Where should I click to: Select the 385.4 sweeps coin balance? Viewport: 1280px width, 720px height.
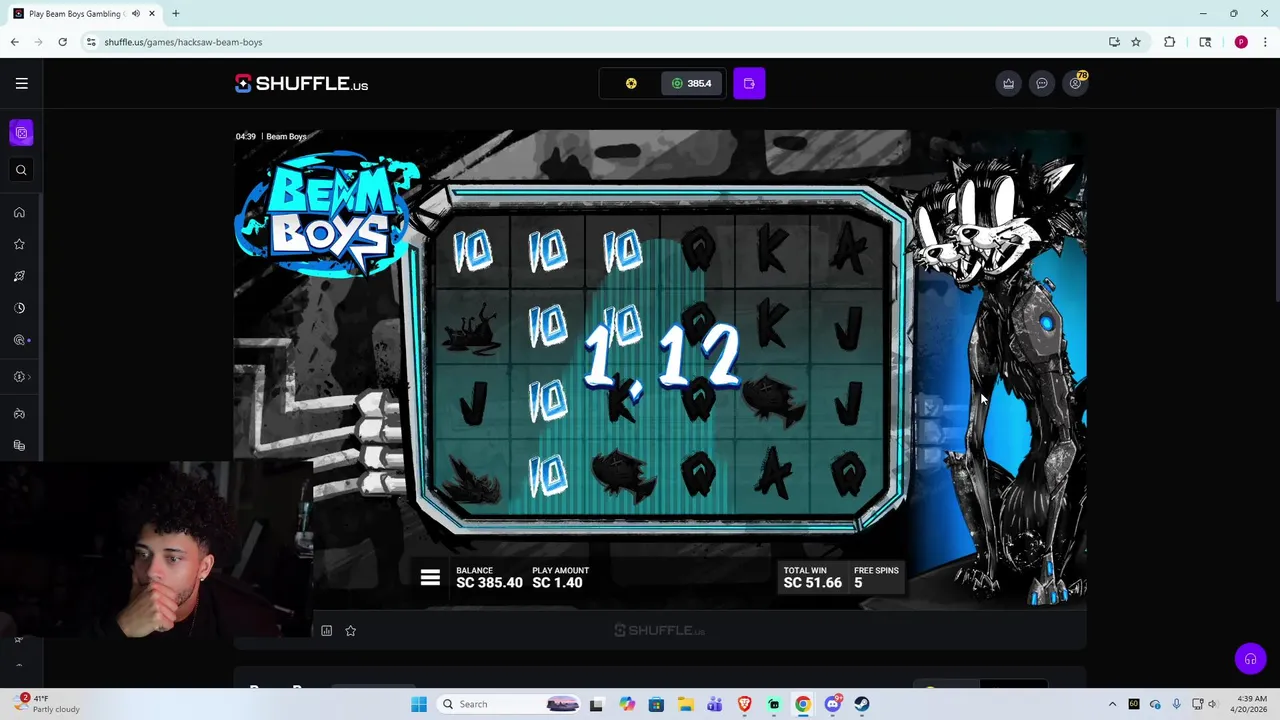tap(691, 83)
